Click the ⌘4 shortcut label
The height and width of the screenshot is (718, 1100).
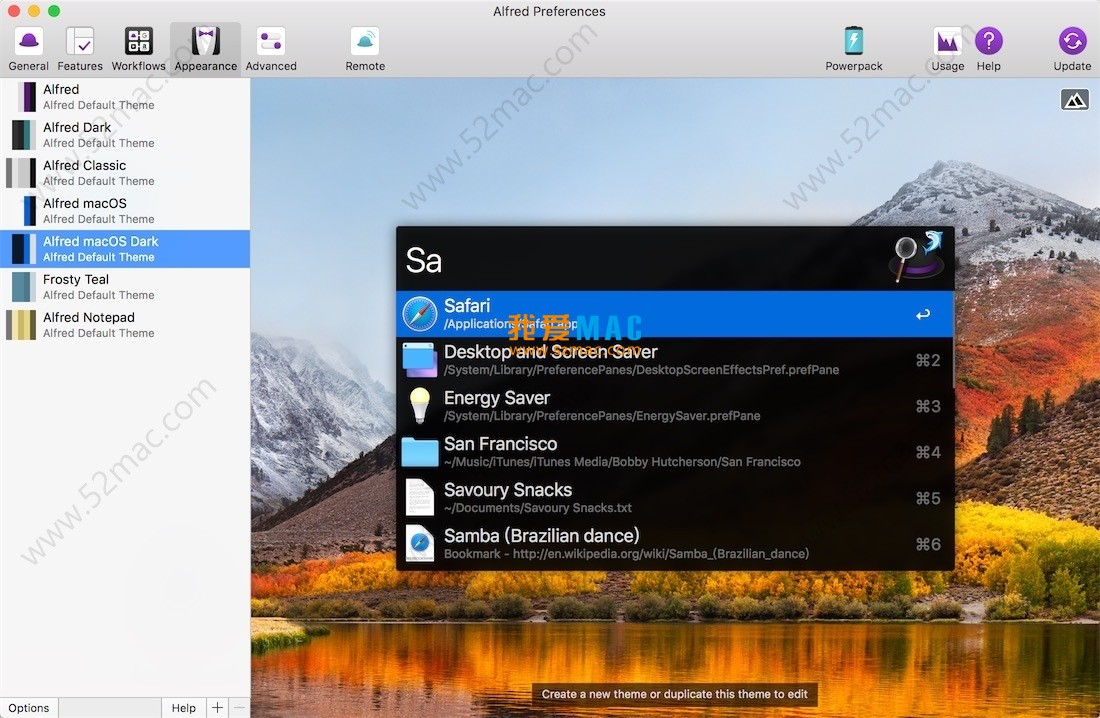pos(927,452)
